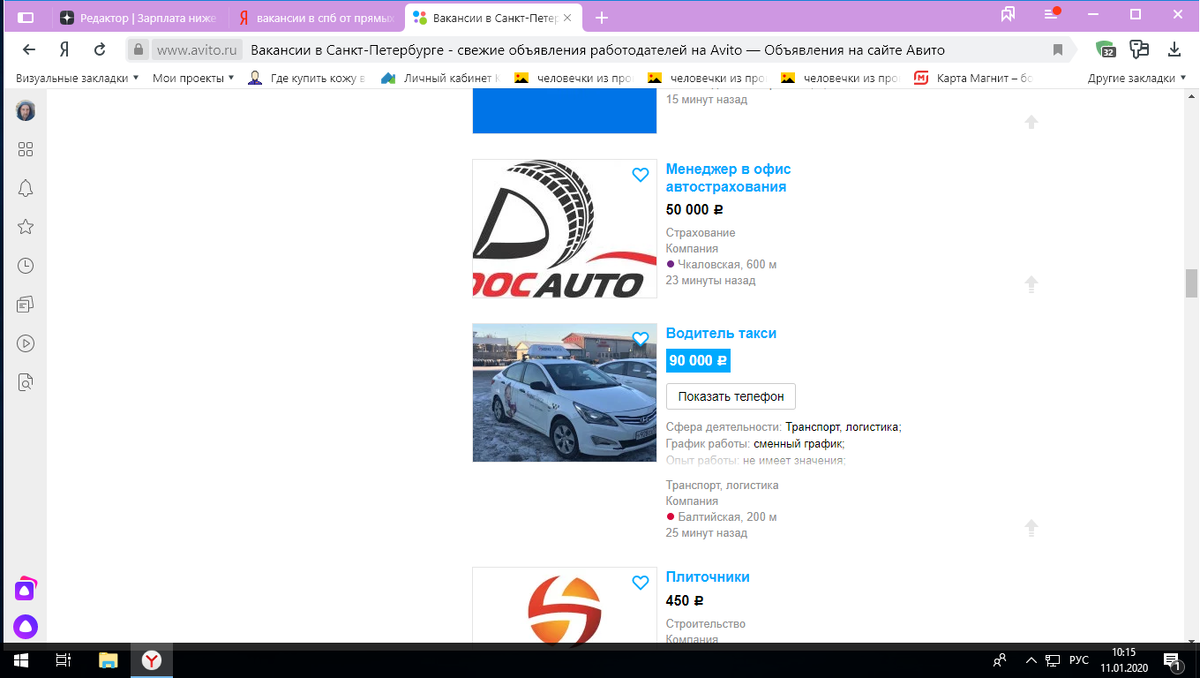
Task: Open favorites star in sidebar
Action: [26, 227]
